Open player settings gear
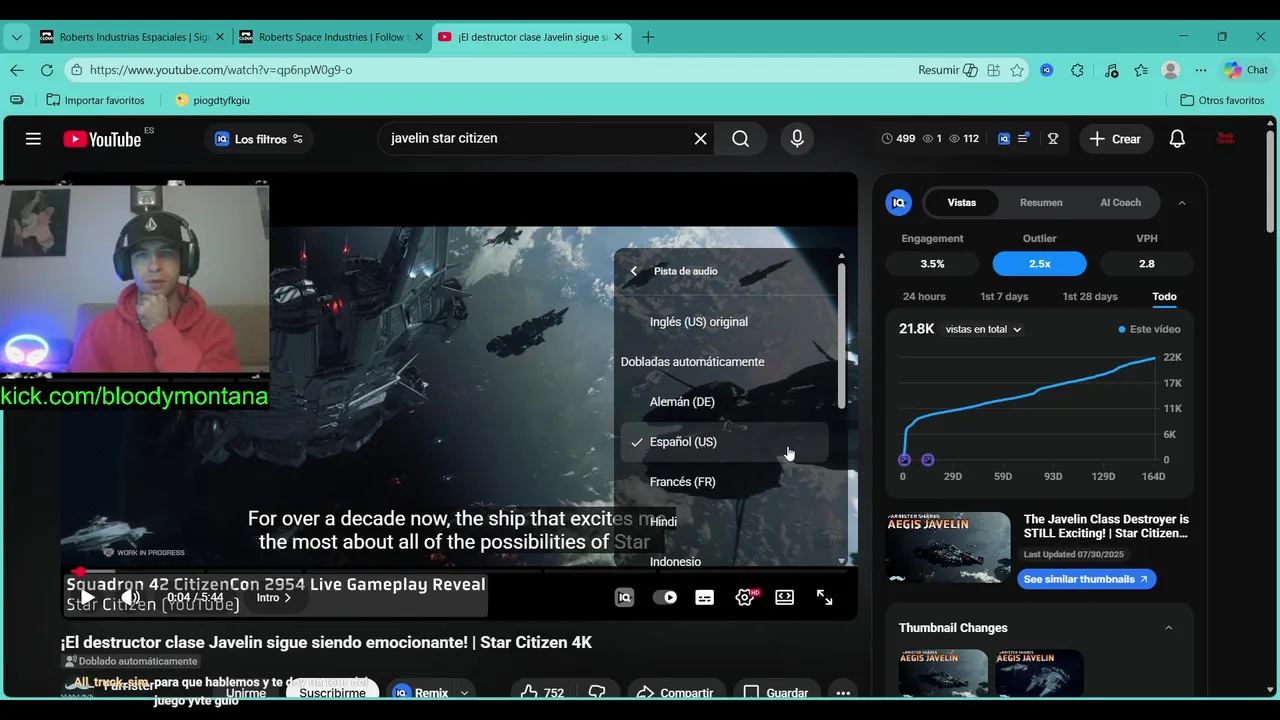 click(x=745, y=598)
